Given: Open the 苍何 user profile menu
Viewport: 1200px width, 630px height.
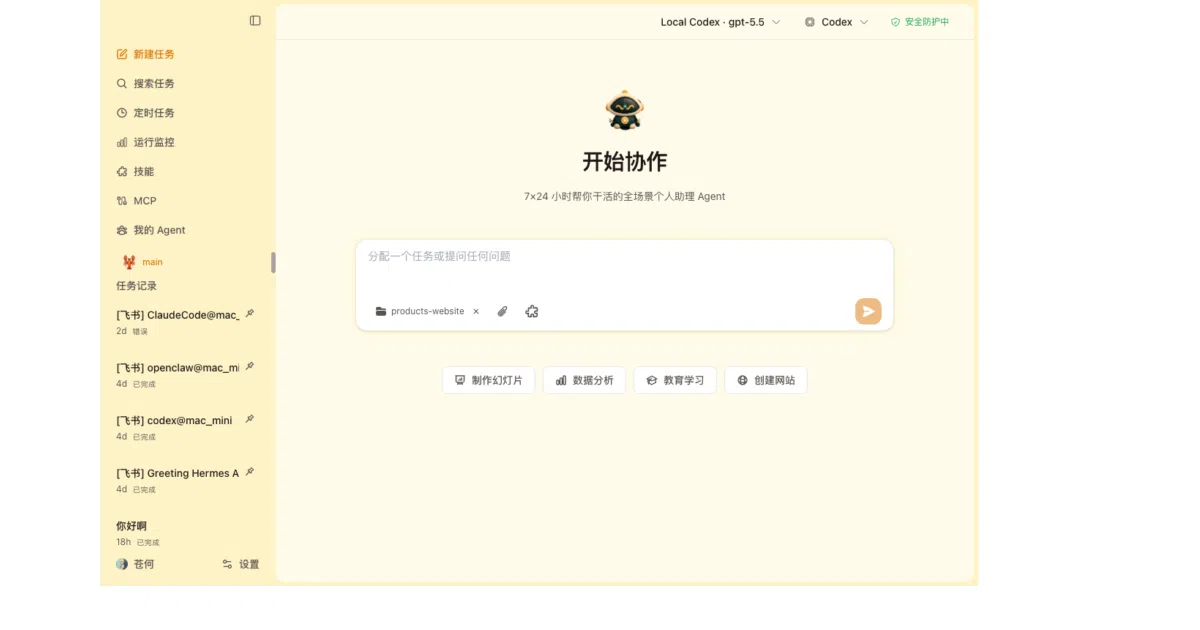Looking at the screenshot, I should [x=135, y=564].
